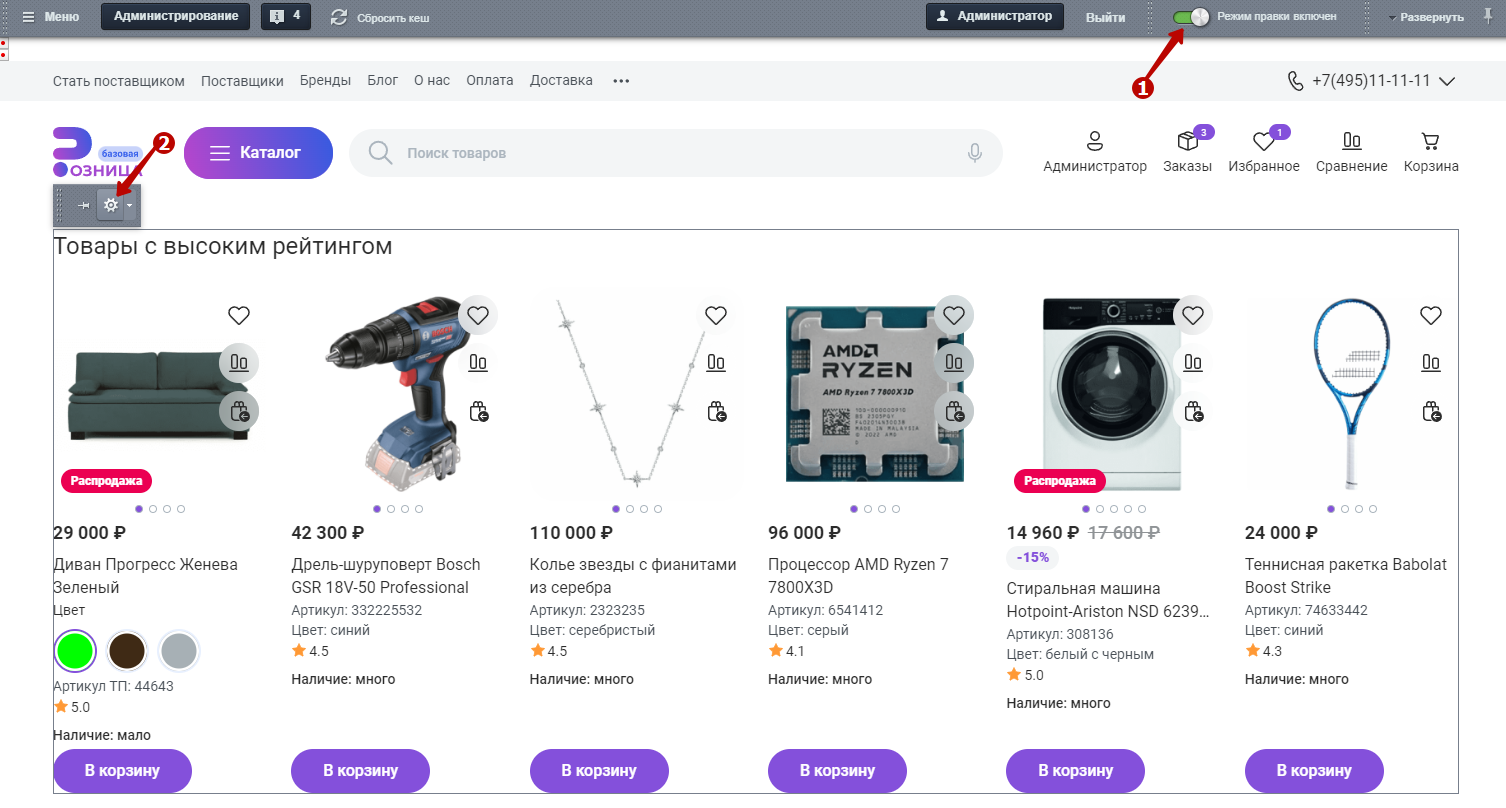1506x808 pixels.
Task: Favorite the Hotpoint washing machine
Action: point(1192,315)
